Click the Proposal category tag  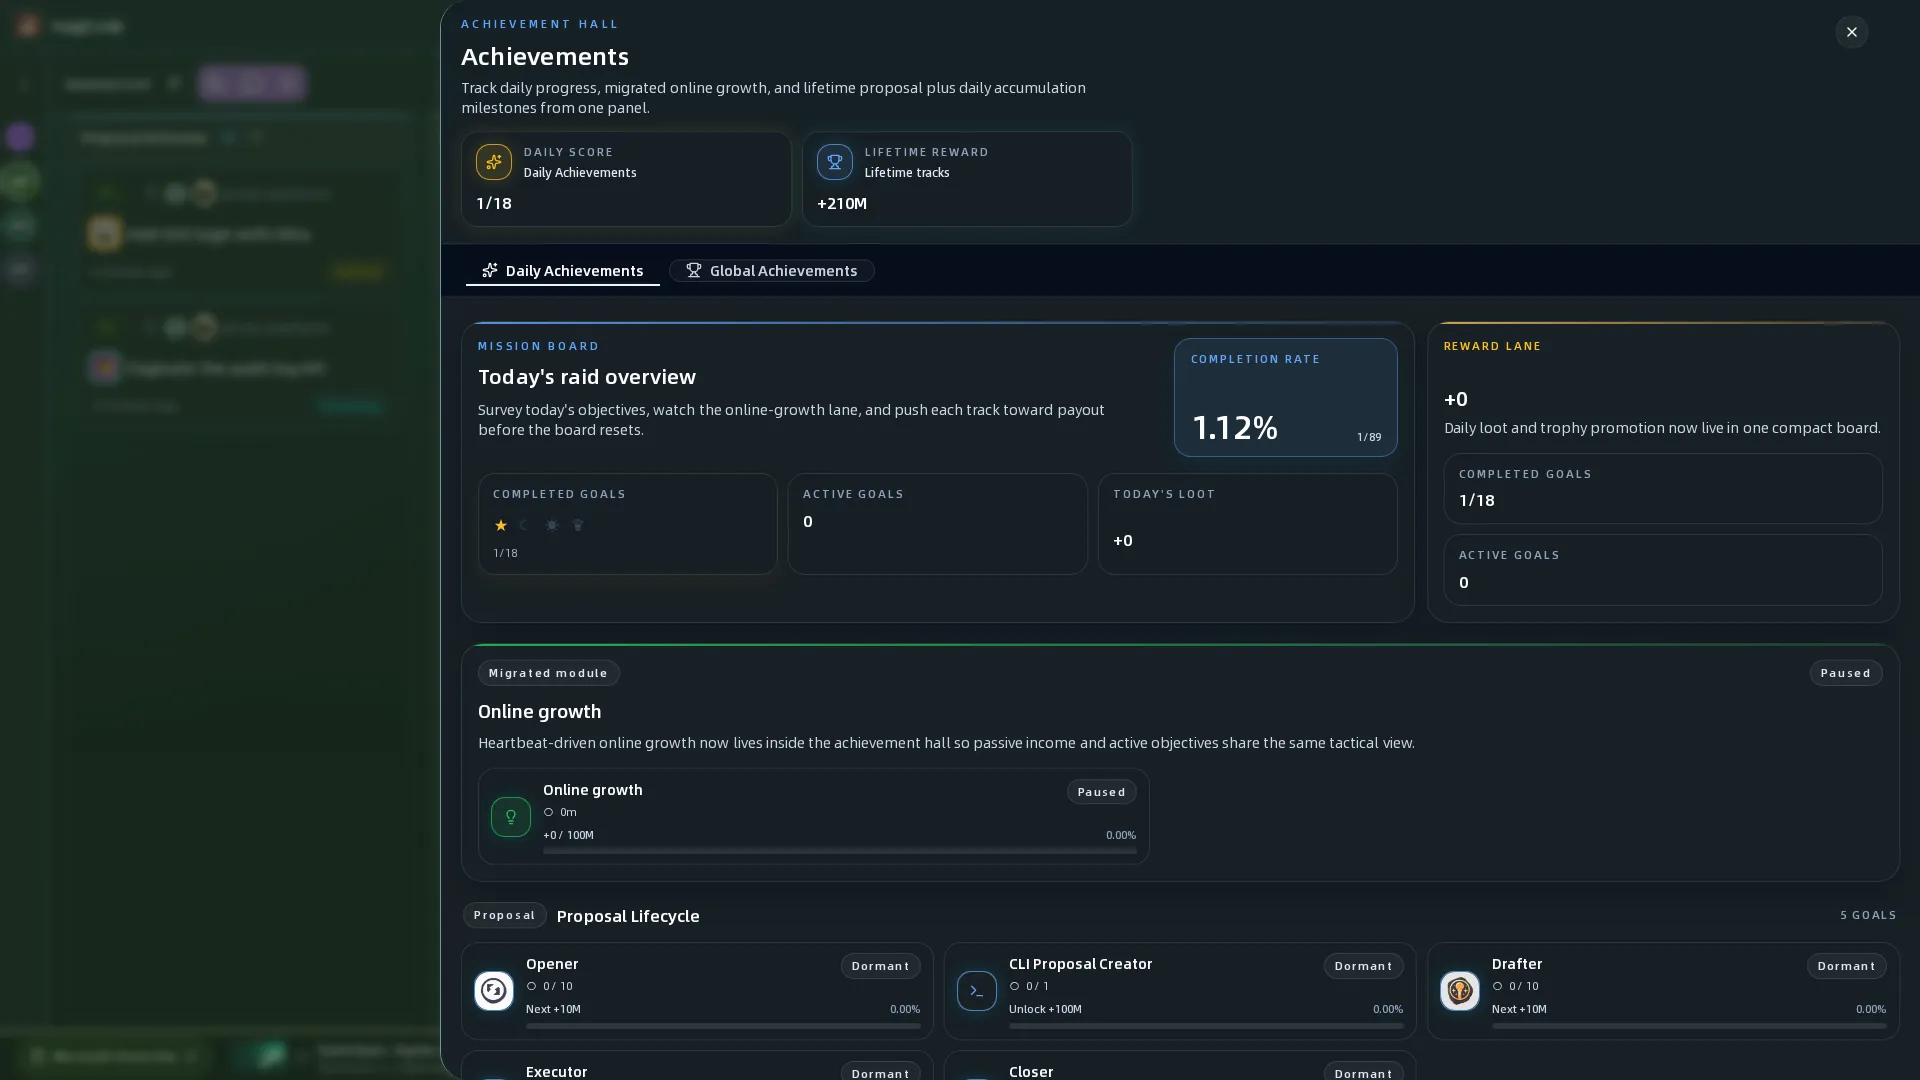tap(504, 915)
